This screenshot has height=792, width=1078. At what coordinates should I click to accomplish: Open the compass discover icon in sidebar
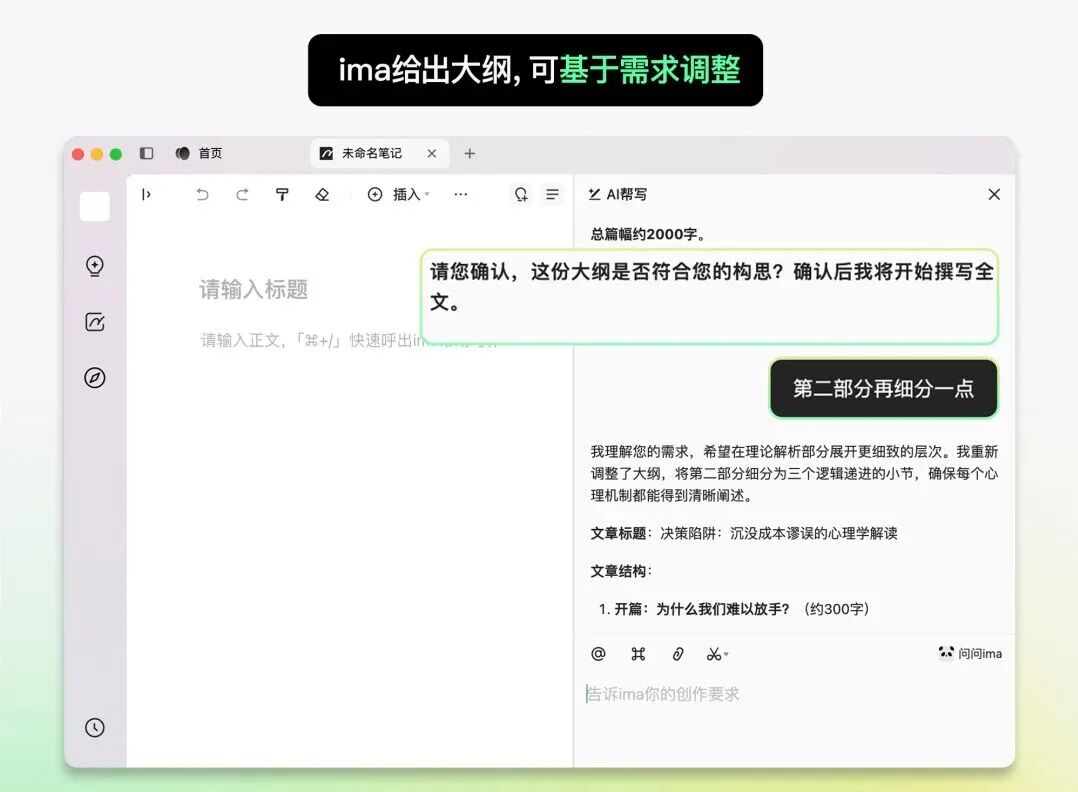click(x=95, y=378)
